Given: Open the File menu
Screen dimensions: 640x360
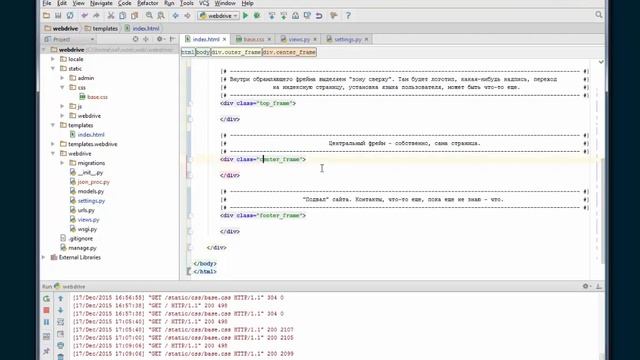Looking at the screenshot, I should (47, 3).
